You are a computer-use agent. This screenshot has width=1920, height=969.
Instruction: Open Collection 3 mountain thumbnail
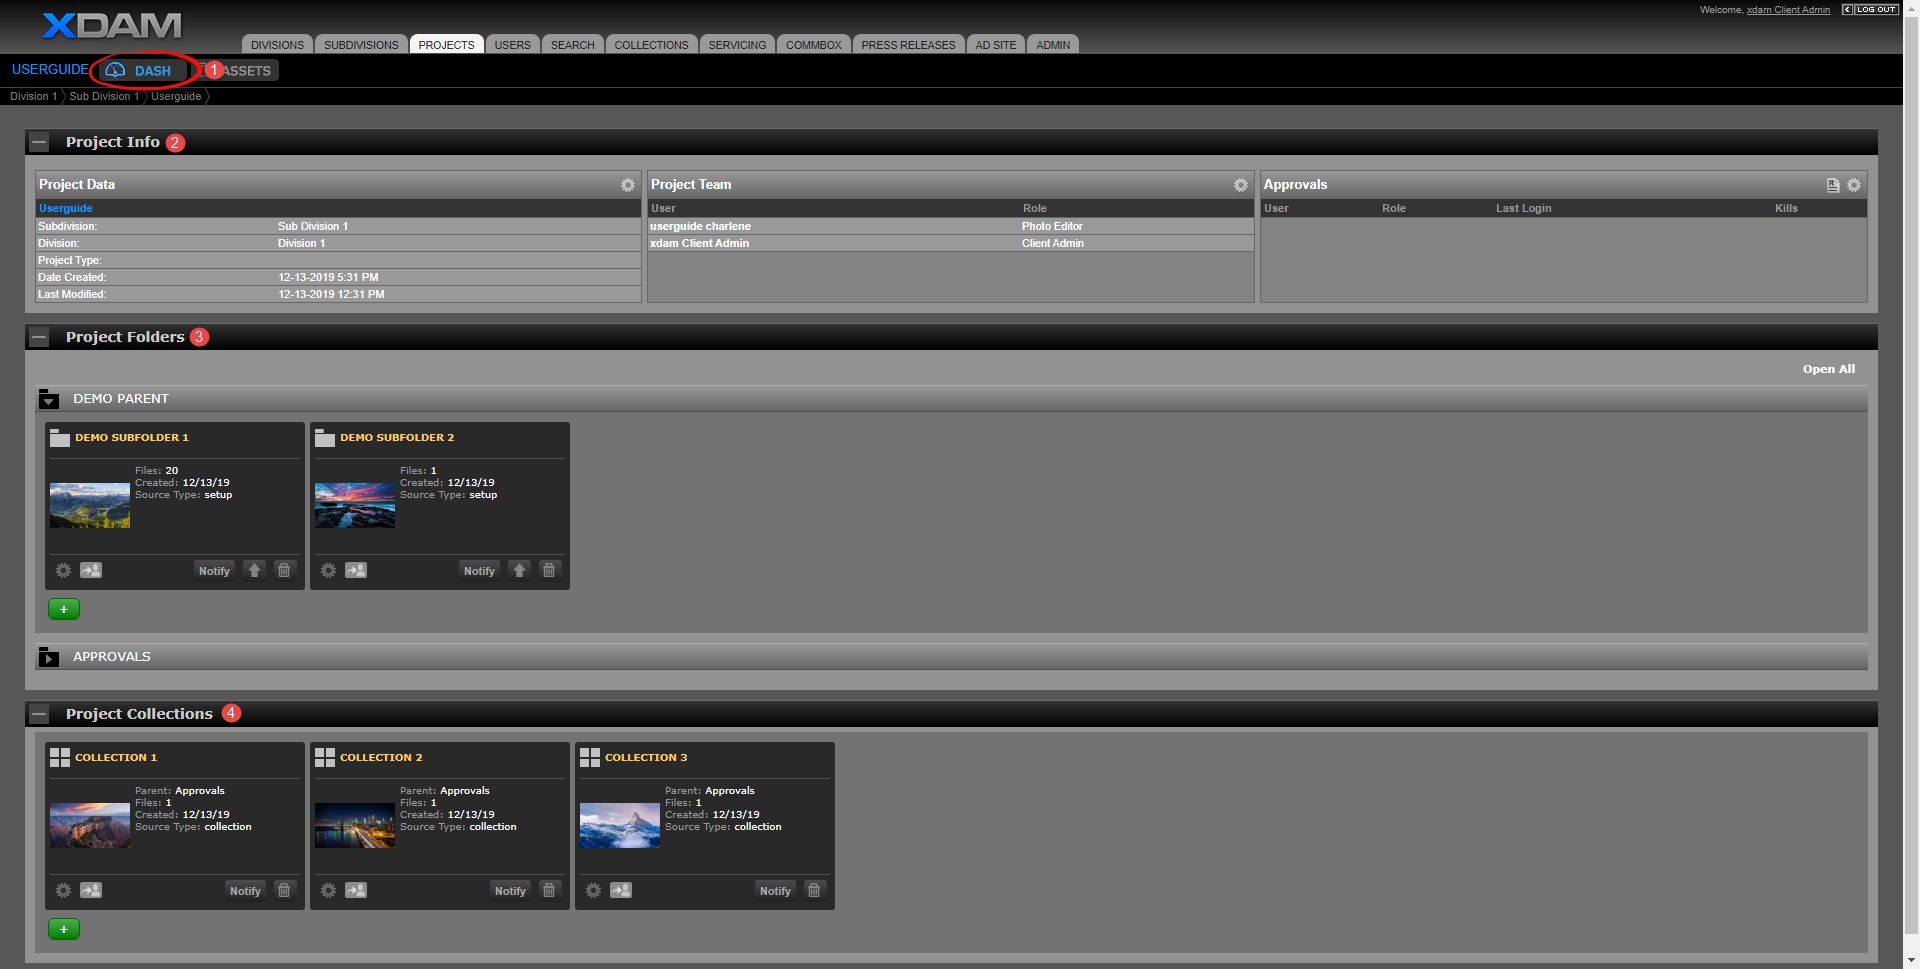click(x=619, y=825)
